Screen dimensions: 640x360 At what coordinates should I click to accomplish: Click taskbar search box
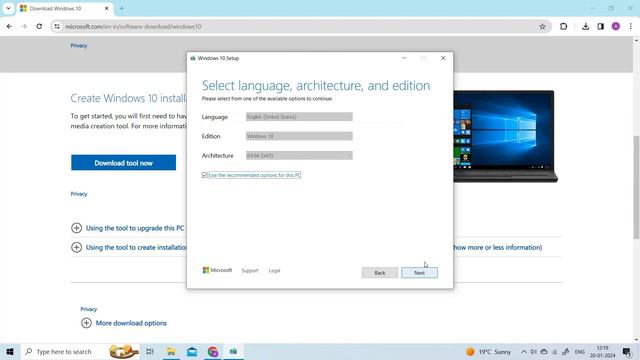coord(80,351)
